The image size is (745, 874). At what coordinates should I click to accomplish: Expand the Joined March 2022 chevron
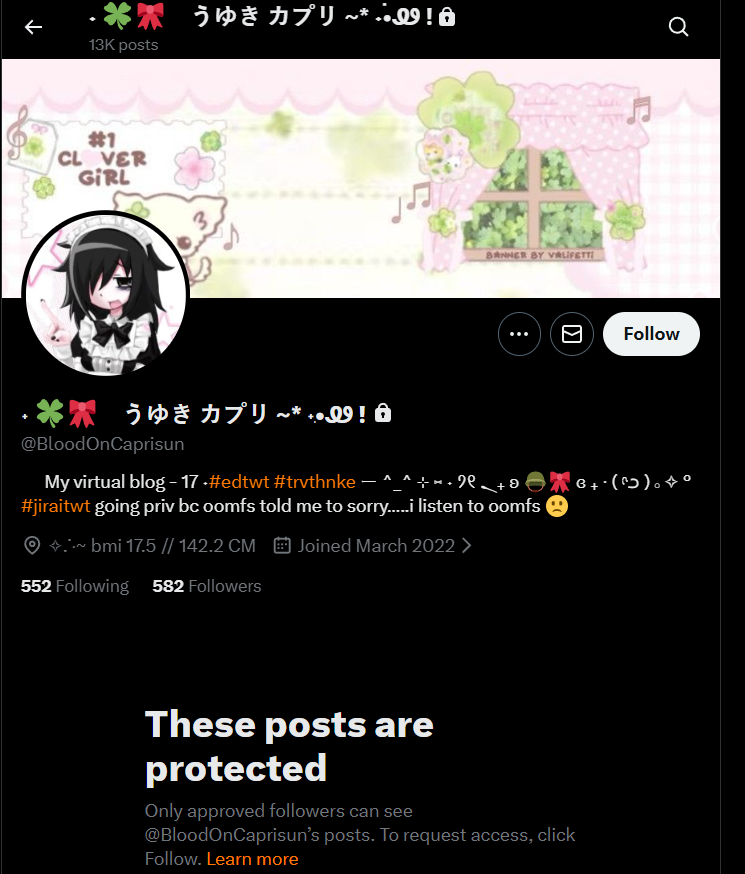pos(466,545)
